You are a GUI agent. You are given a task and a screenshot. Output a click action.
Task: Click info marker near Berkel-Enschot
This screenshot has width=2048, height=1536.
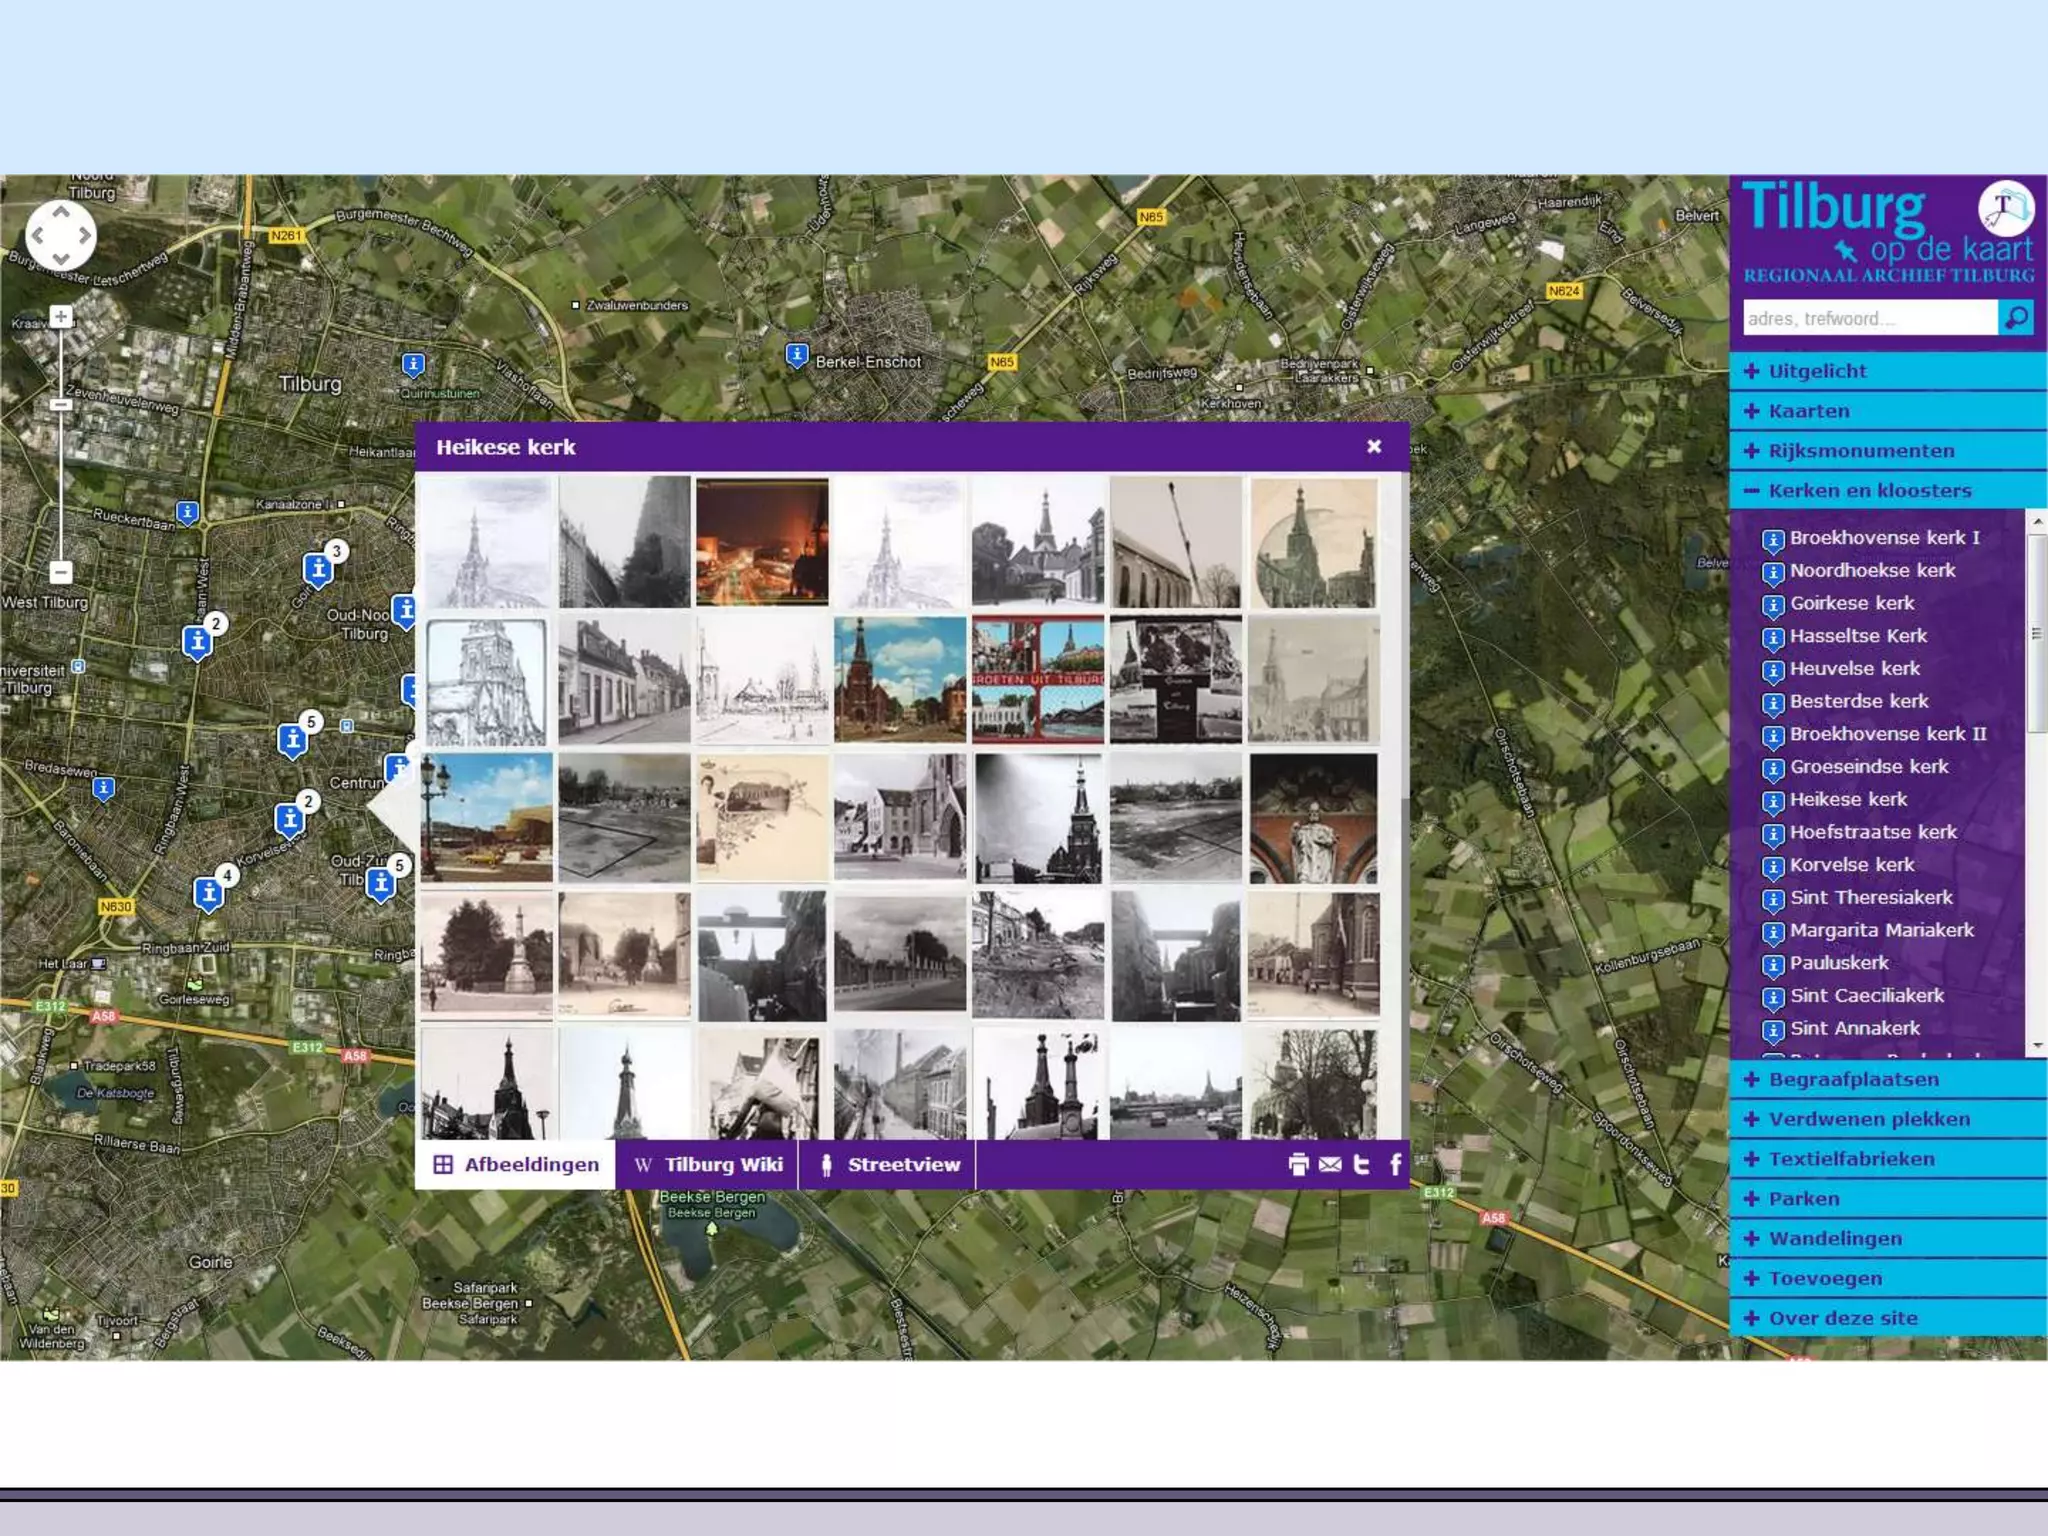(796, 355)
